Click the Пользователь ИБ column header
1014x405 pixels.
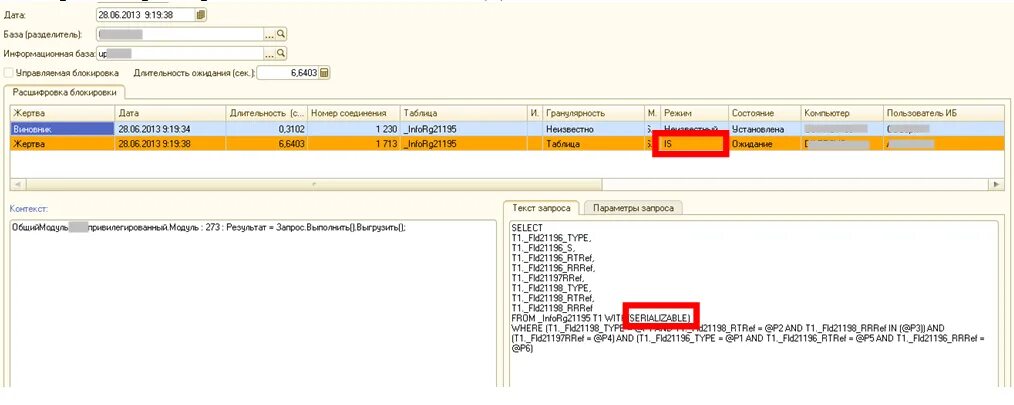click(945, 113)
